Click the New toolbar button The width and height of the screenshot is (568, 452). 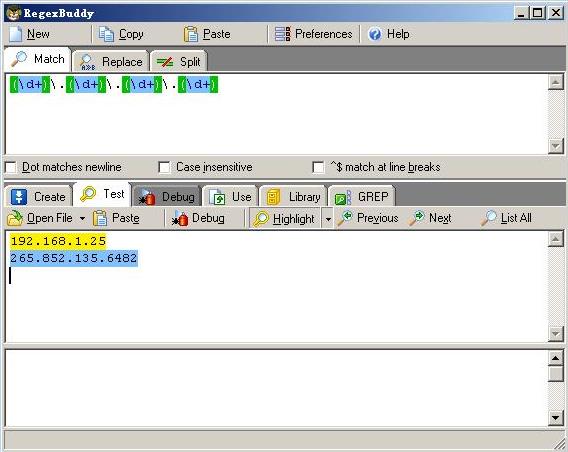click(x=30, y=34)
